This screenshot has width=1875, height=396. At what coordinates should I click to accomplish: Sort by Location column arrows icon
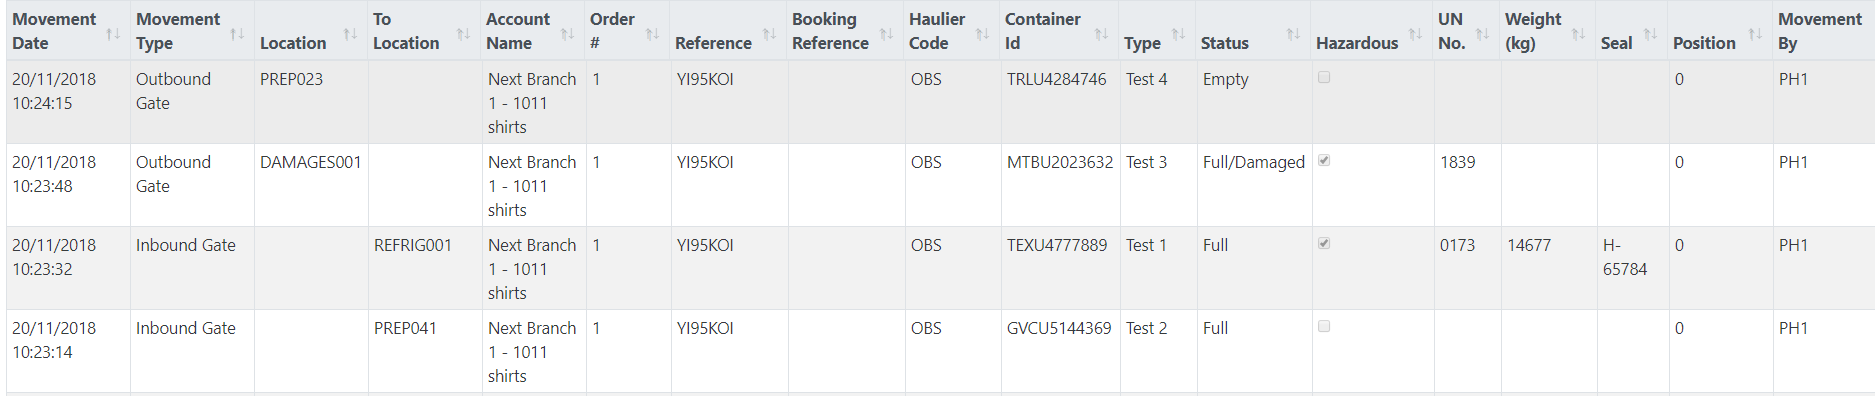coord(350,34)
